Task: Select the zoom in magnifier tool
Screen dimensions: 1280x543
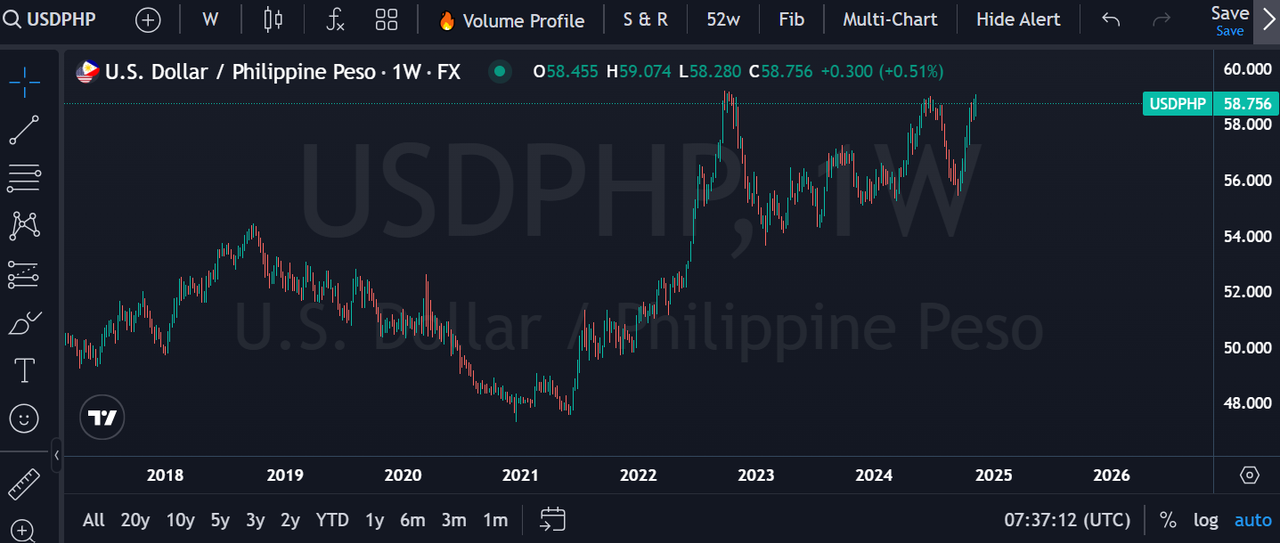Action: tap(24, 530)
